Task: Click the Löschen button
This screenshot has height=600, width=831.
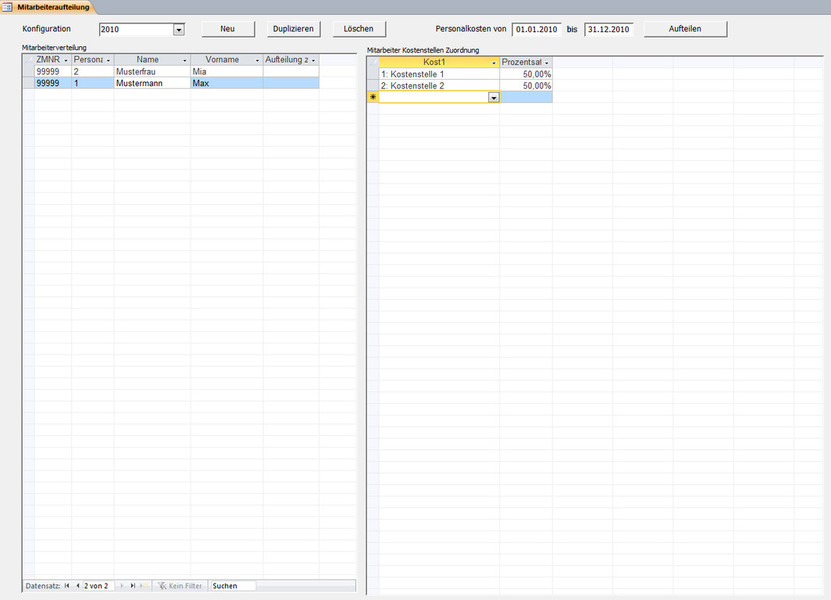Action: [x=359, y=29]
